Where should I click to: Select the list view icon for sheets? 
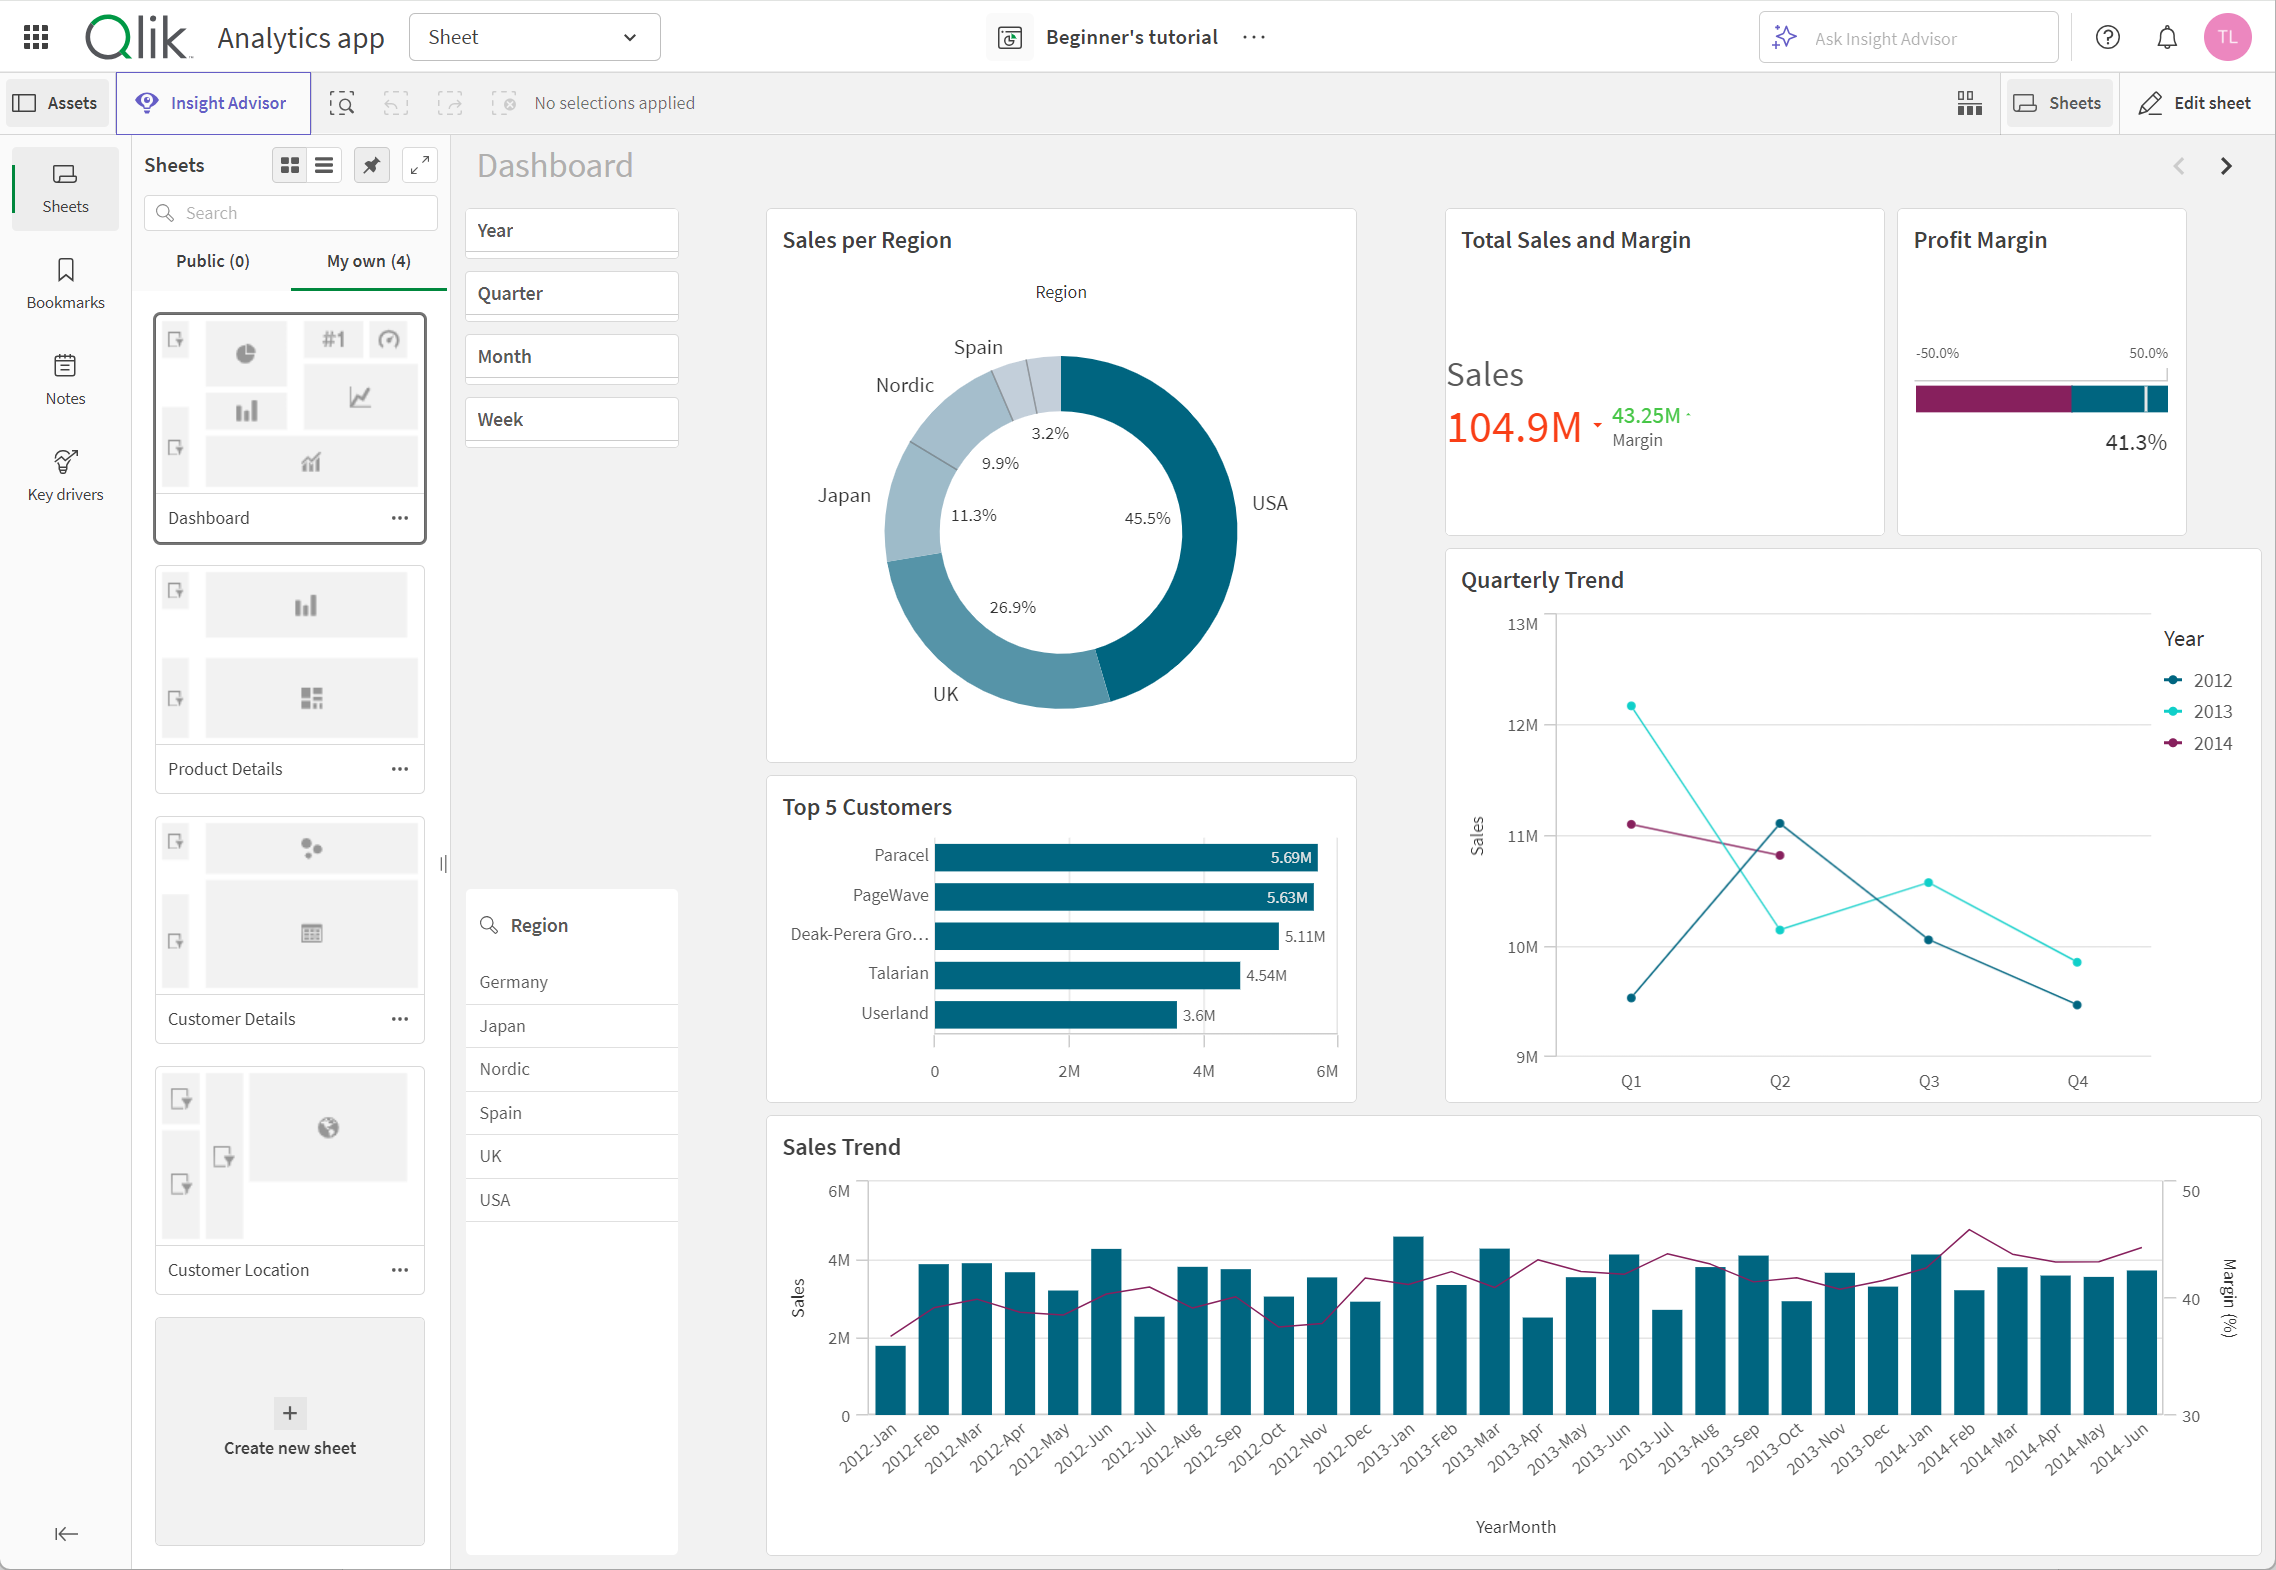pyautogui.click(x=325, y=164)
